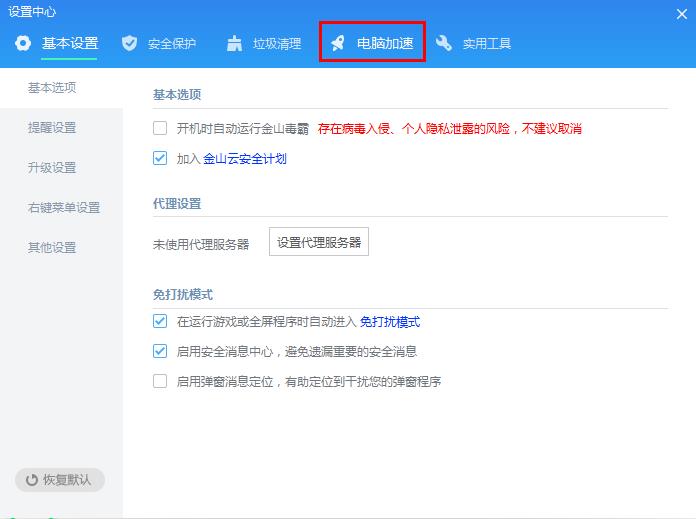Click the 设置代理服务器 button
This screenshot has height=519, width=696.
click(319, 242)
